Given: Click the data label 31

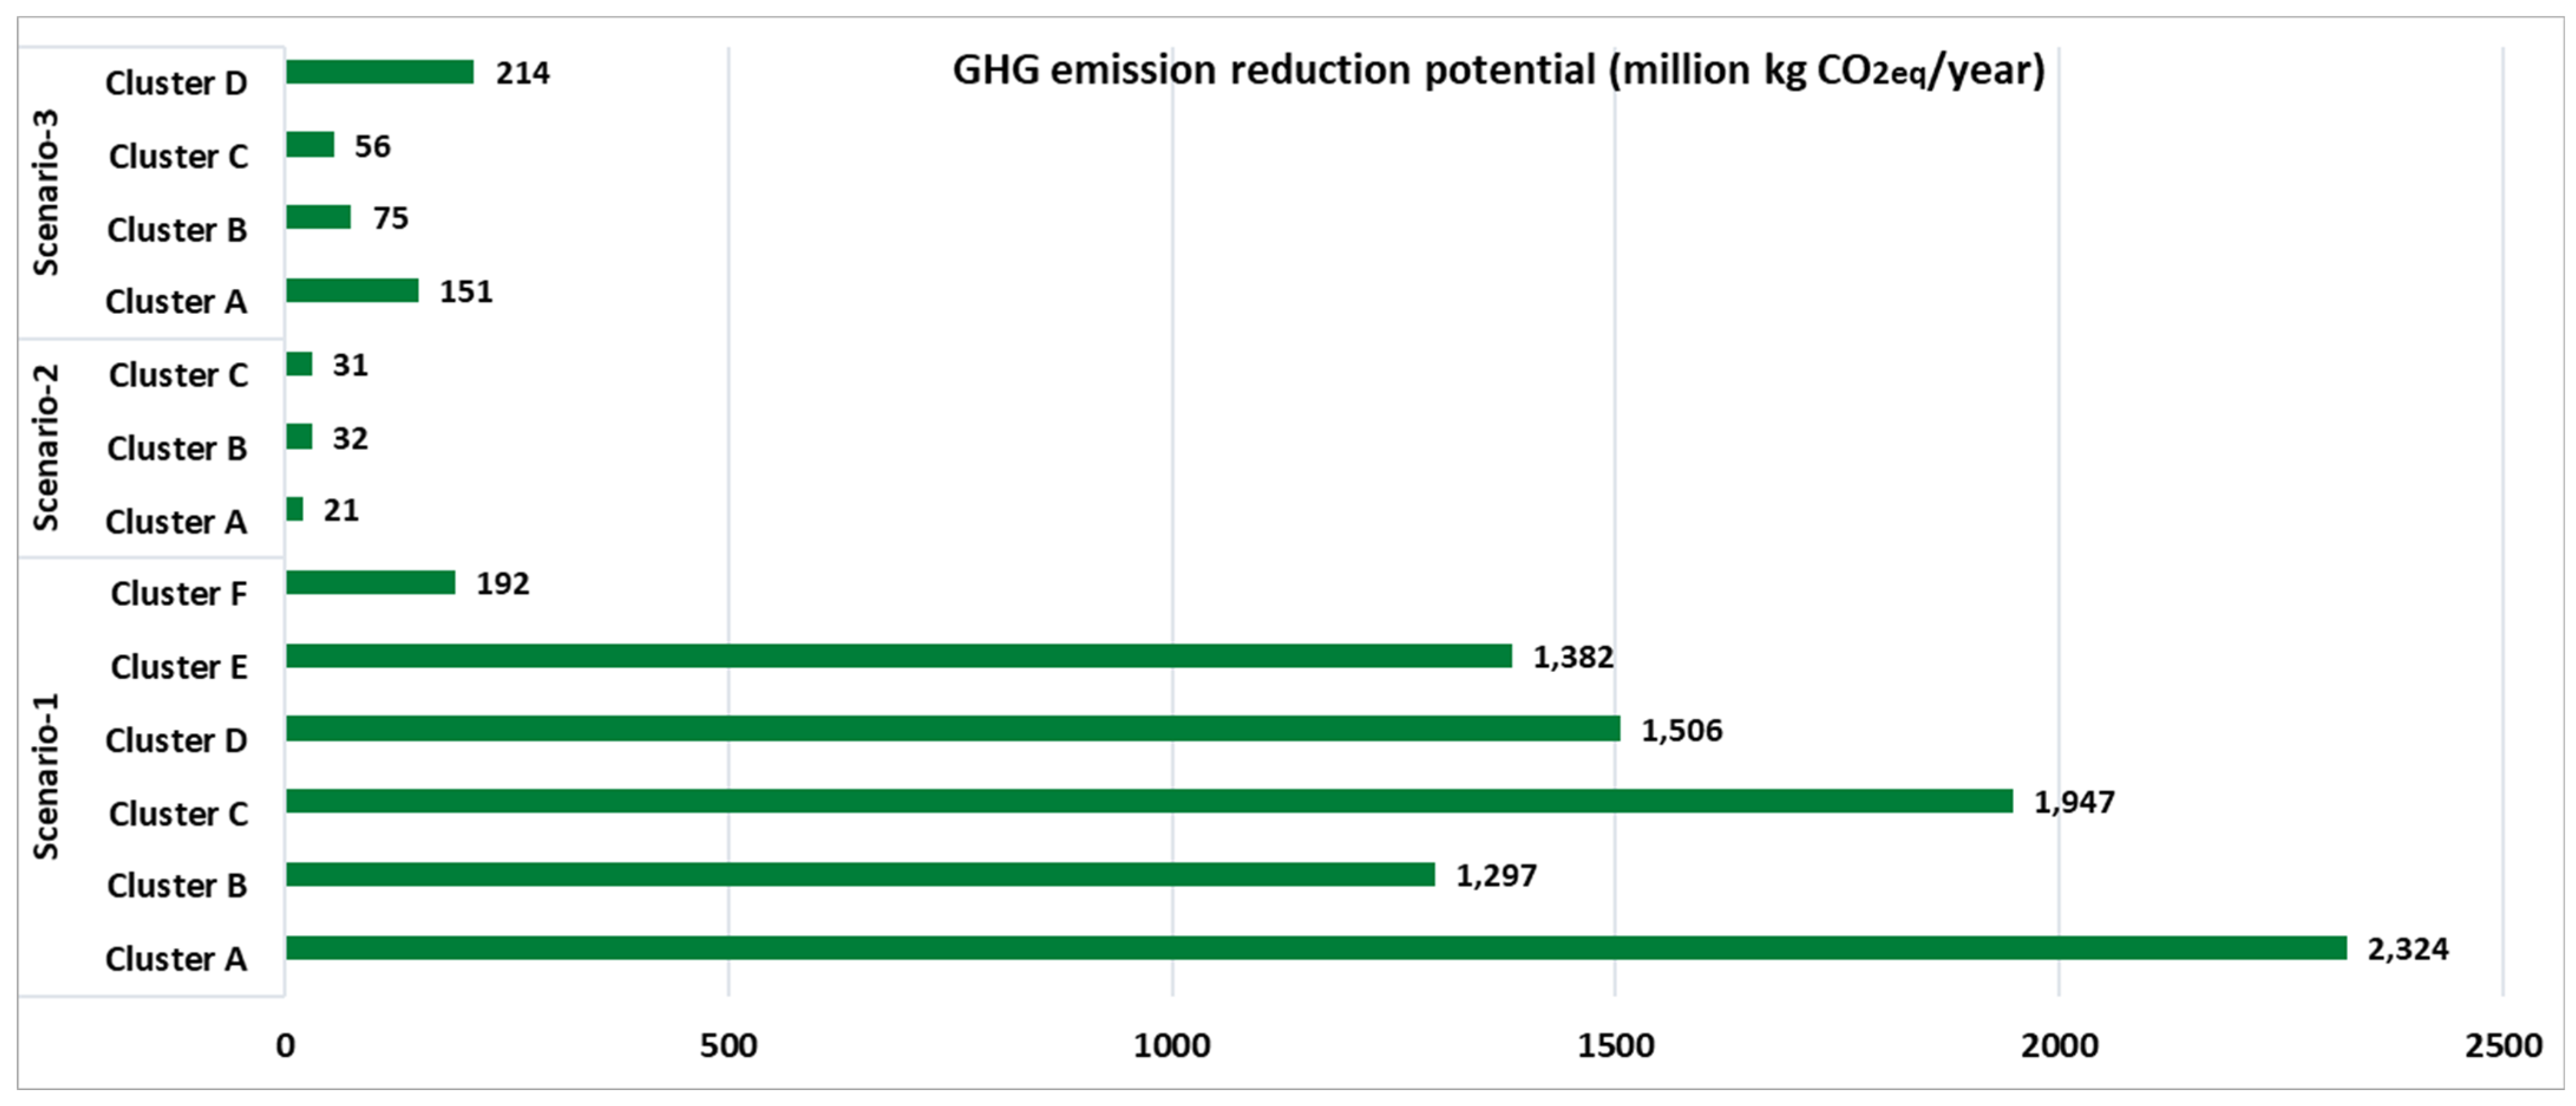Looking at the screenshot, I should (350, 365).
